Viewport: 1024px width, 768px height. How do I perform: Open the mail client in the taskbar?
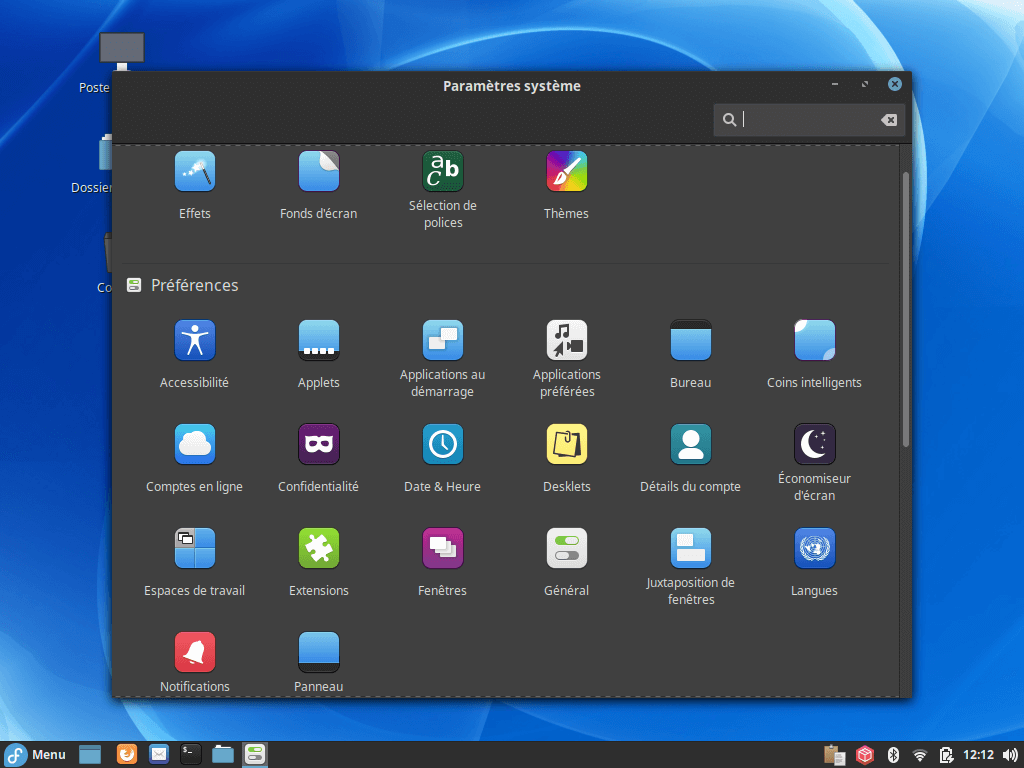click(x=159, y=754)
